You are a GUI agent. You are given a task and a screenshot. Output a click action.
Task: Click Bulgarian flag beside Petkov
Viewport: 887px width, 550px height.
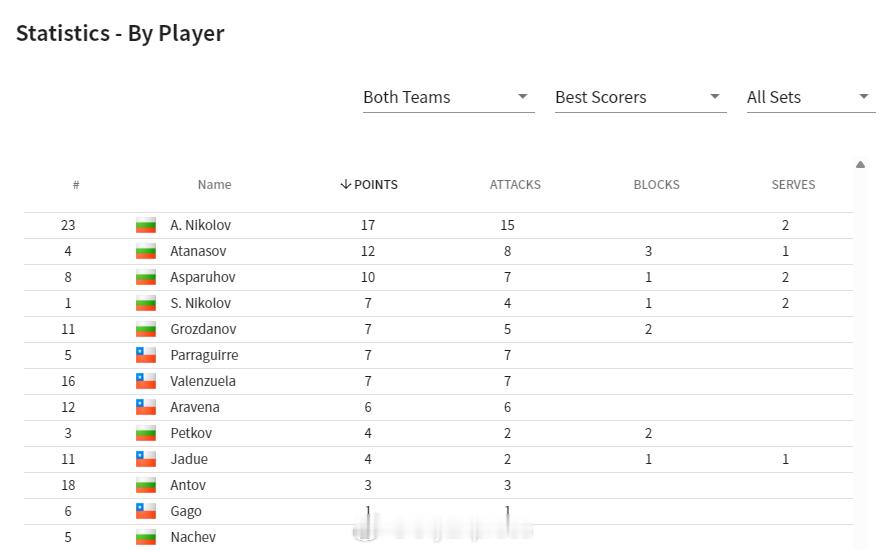(146, 433)
